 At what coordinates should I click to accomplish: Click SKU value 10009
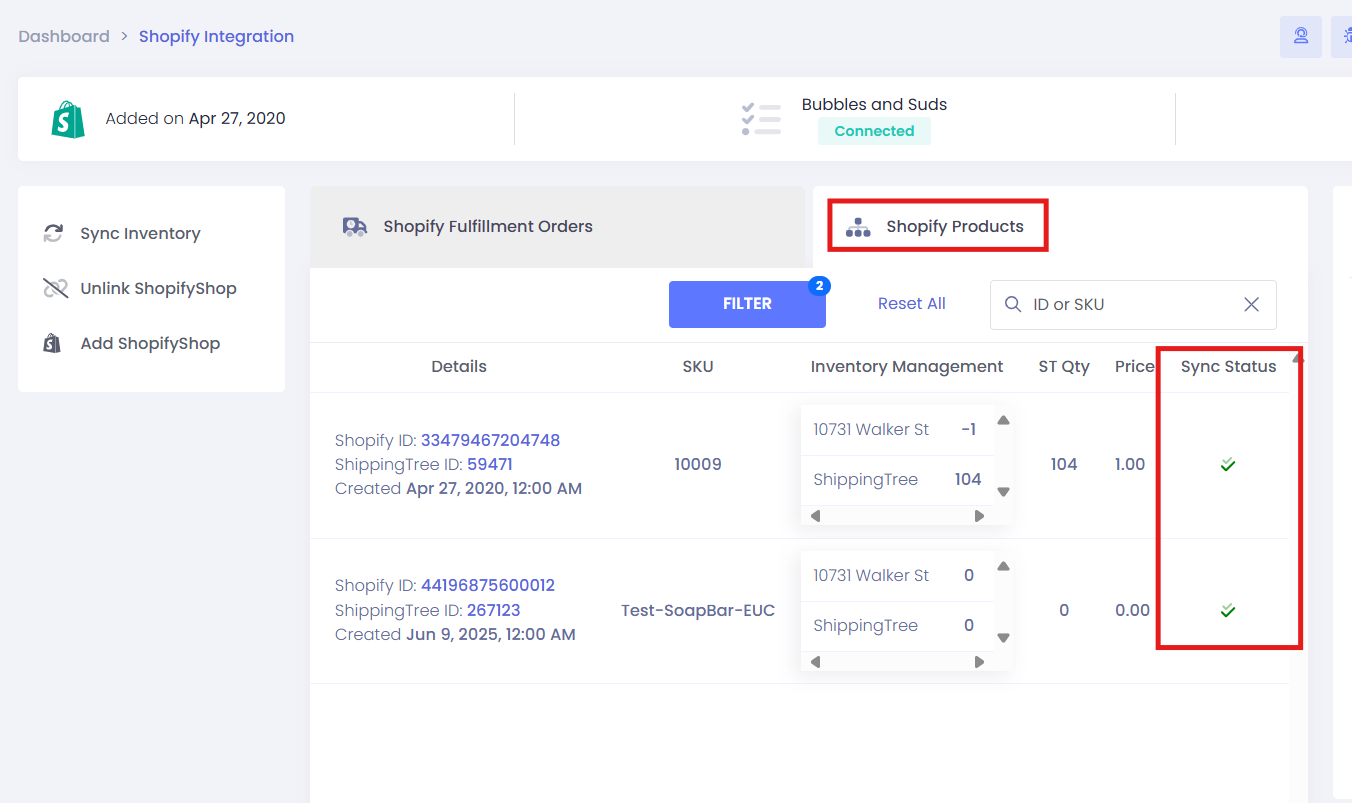(698, 464)
